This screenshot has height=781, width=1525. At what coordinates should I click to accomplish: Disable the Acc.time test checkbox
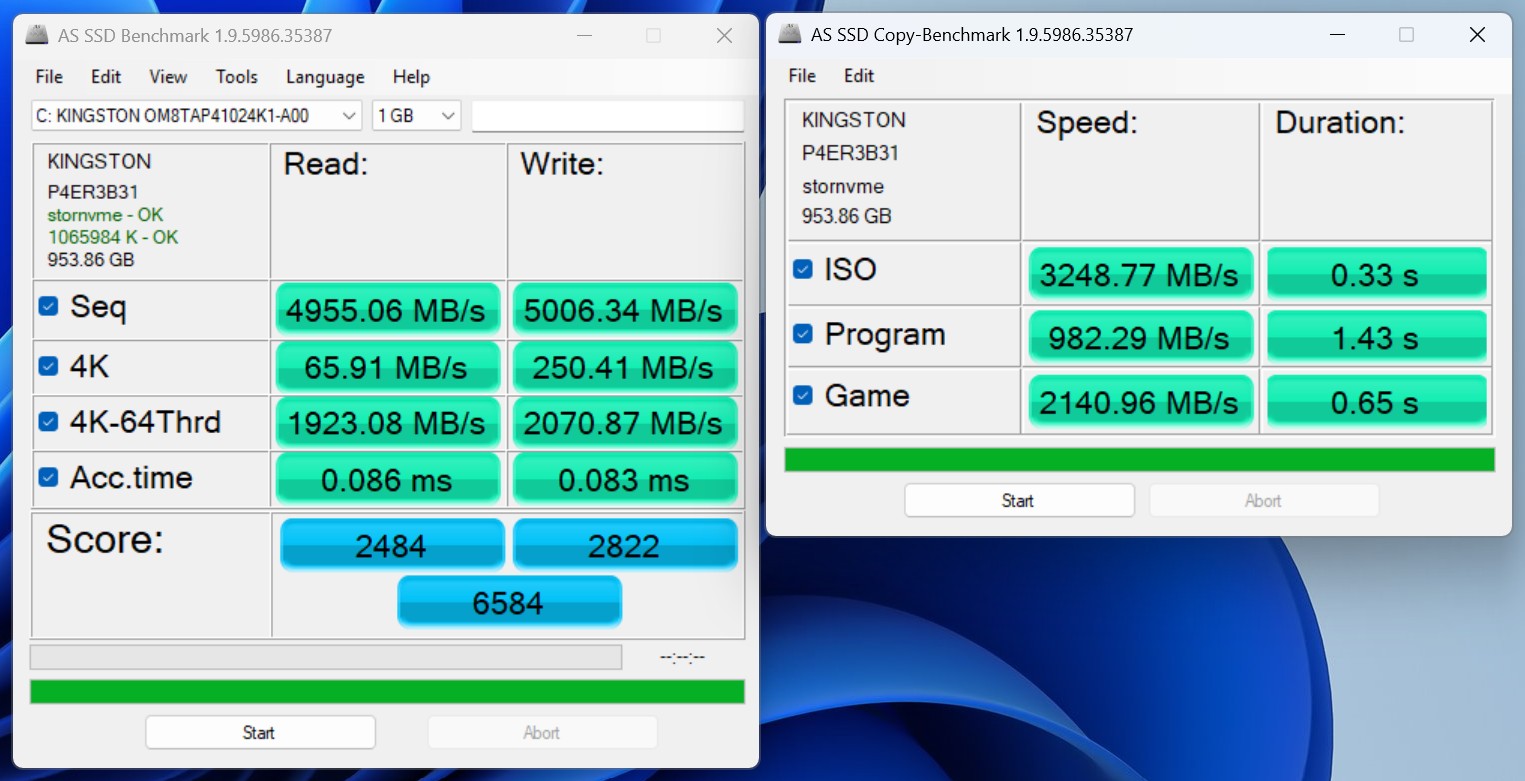48,477
